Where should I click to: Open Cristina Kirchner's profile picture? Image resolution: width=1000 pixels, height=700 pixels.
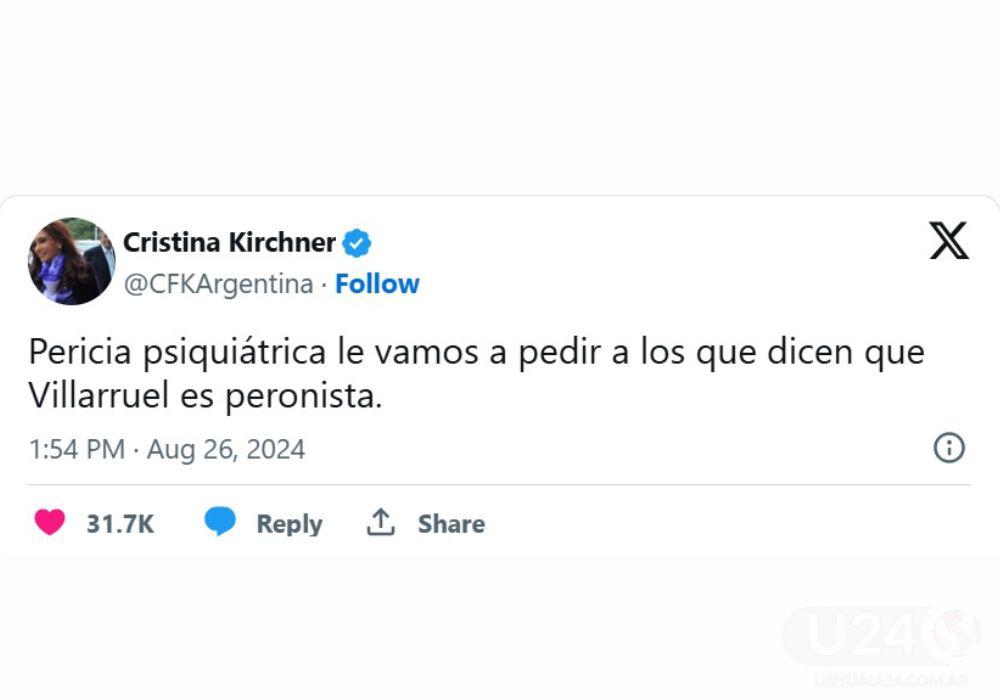tap(72, 261)
